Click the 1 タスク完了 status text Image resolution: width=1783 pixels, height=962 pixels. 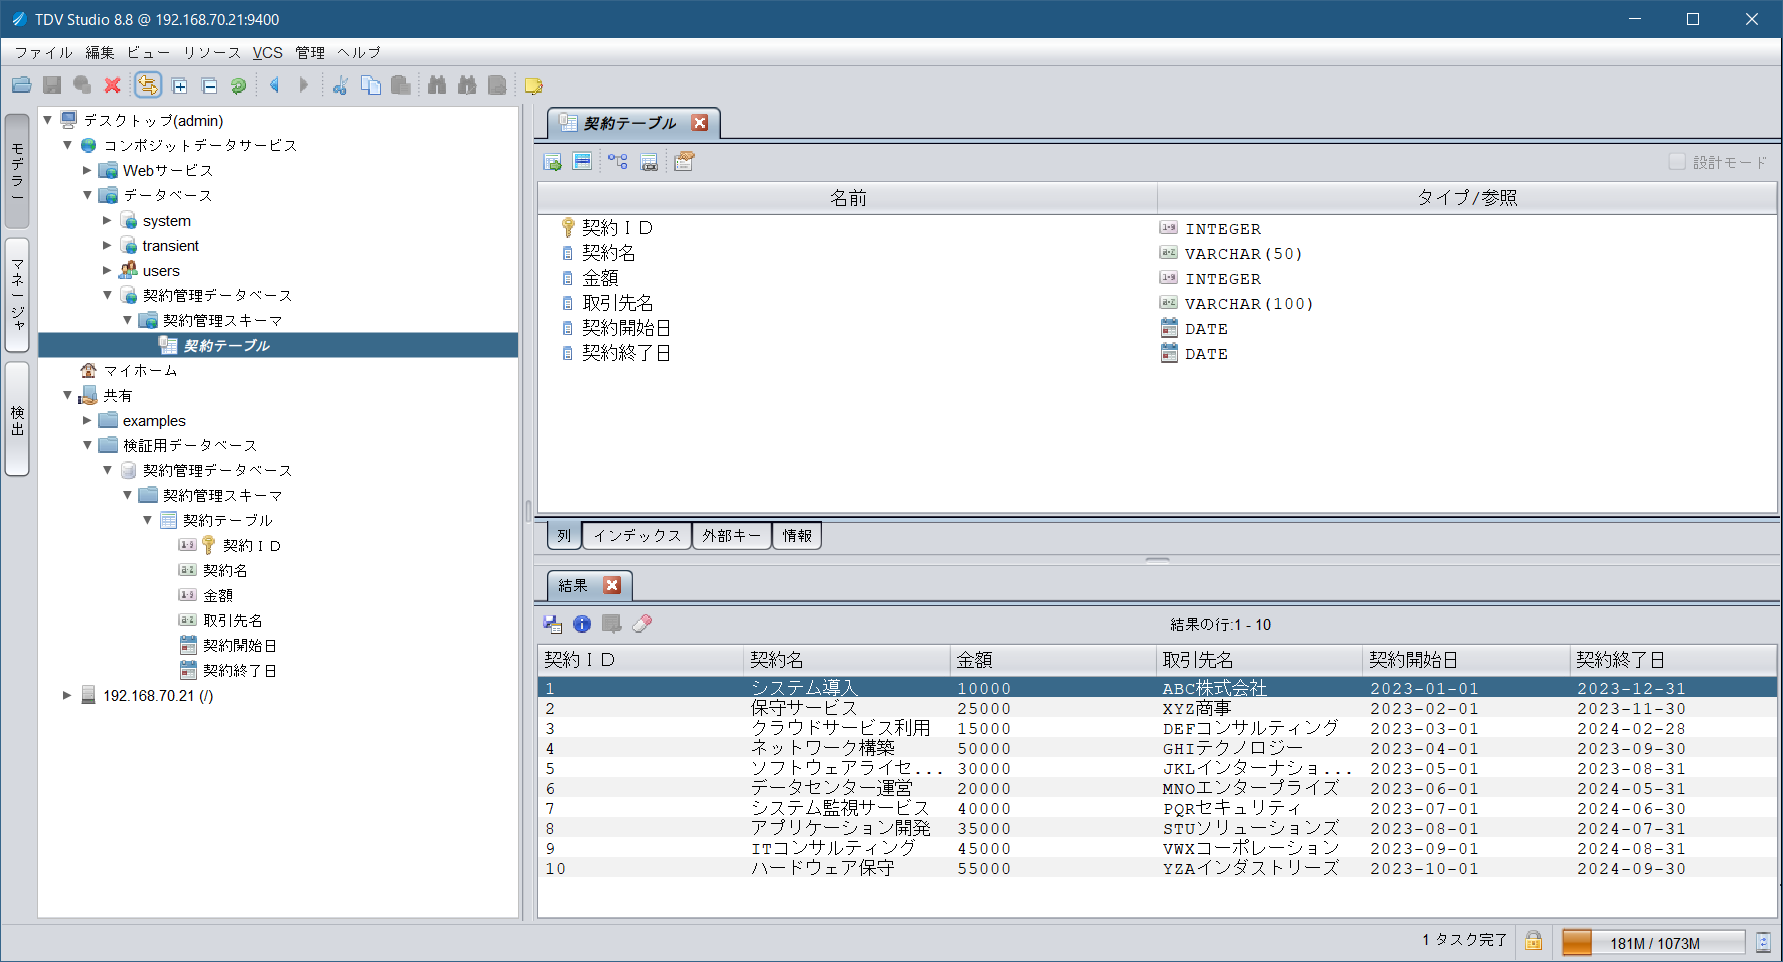click(1464, 940)
